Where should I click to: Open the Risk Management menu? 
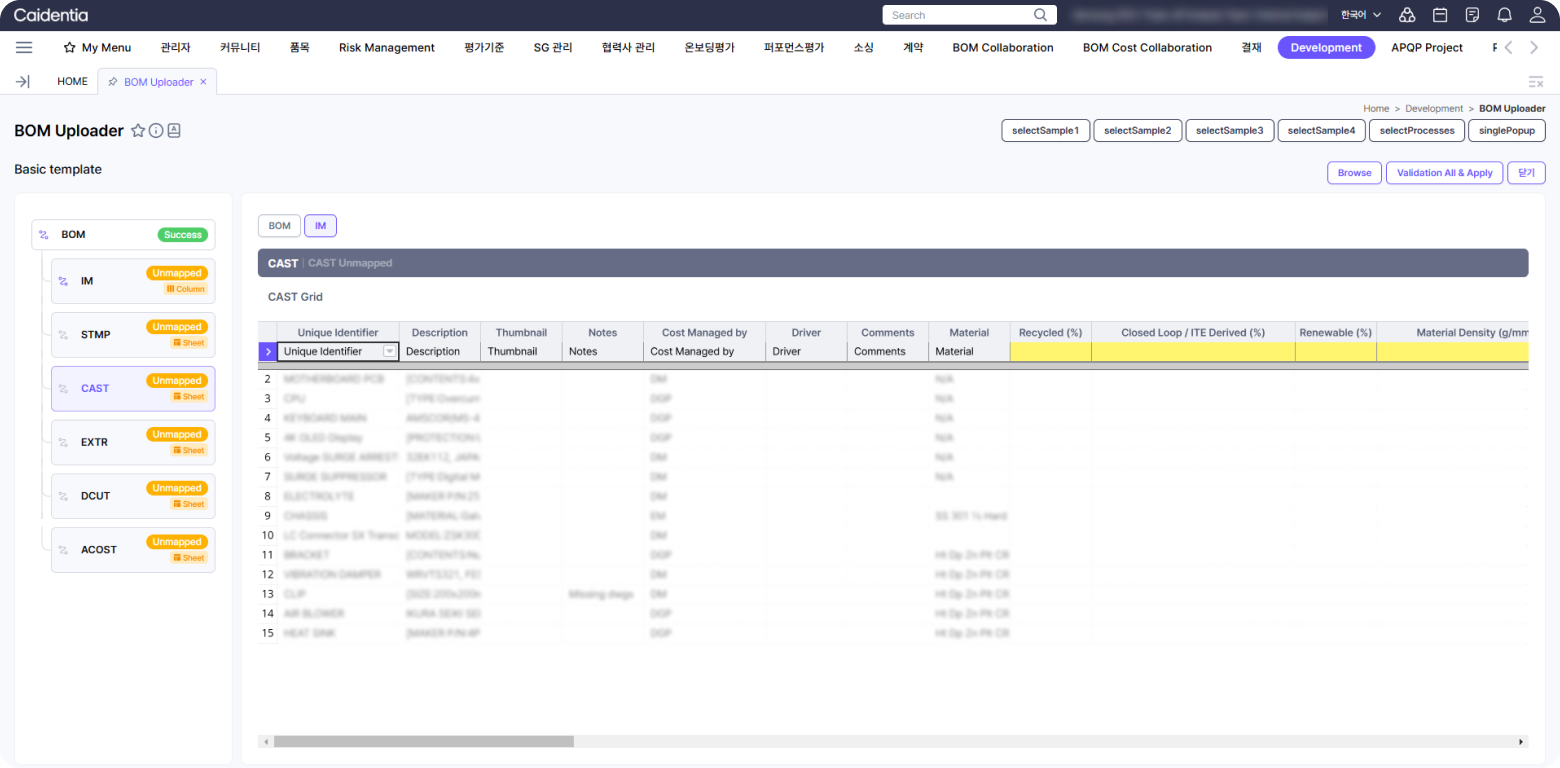point(386,47)
